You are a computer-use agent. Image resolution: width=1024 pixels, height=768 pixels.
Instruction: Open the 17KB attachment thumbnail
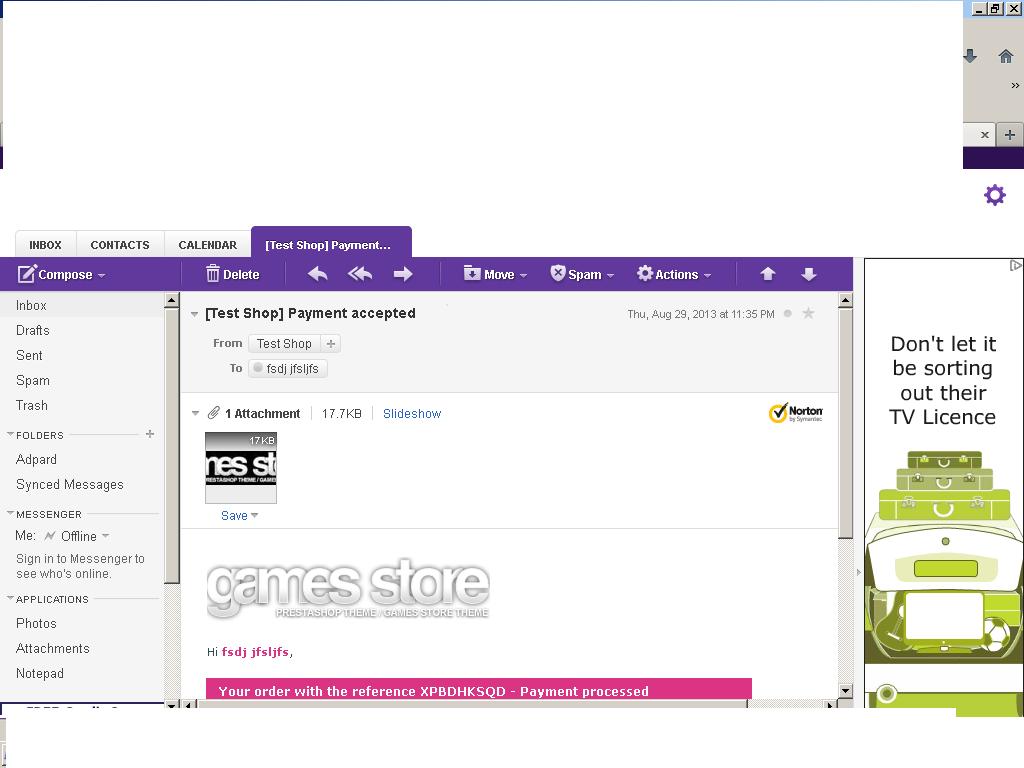pos(241,468)
